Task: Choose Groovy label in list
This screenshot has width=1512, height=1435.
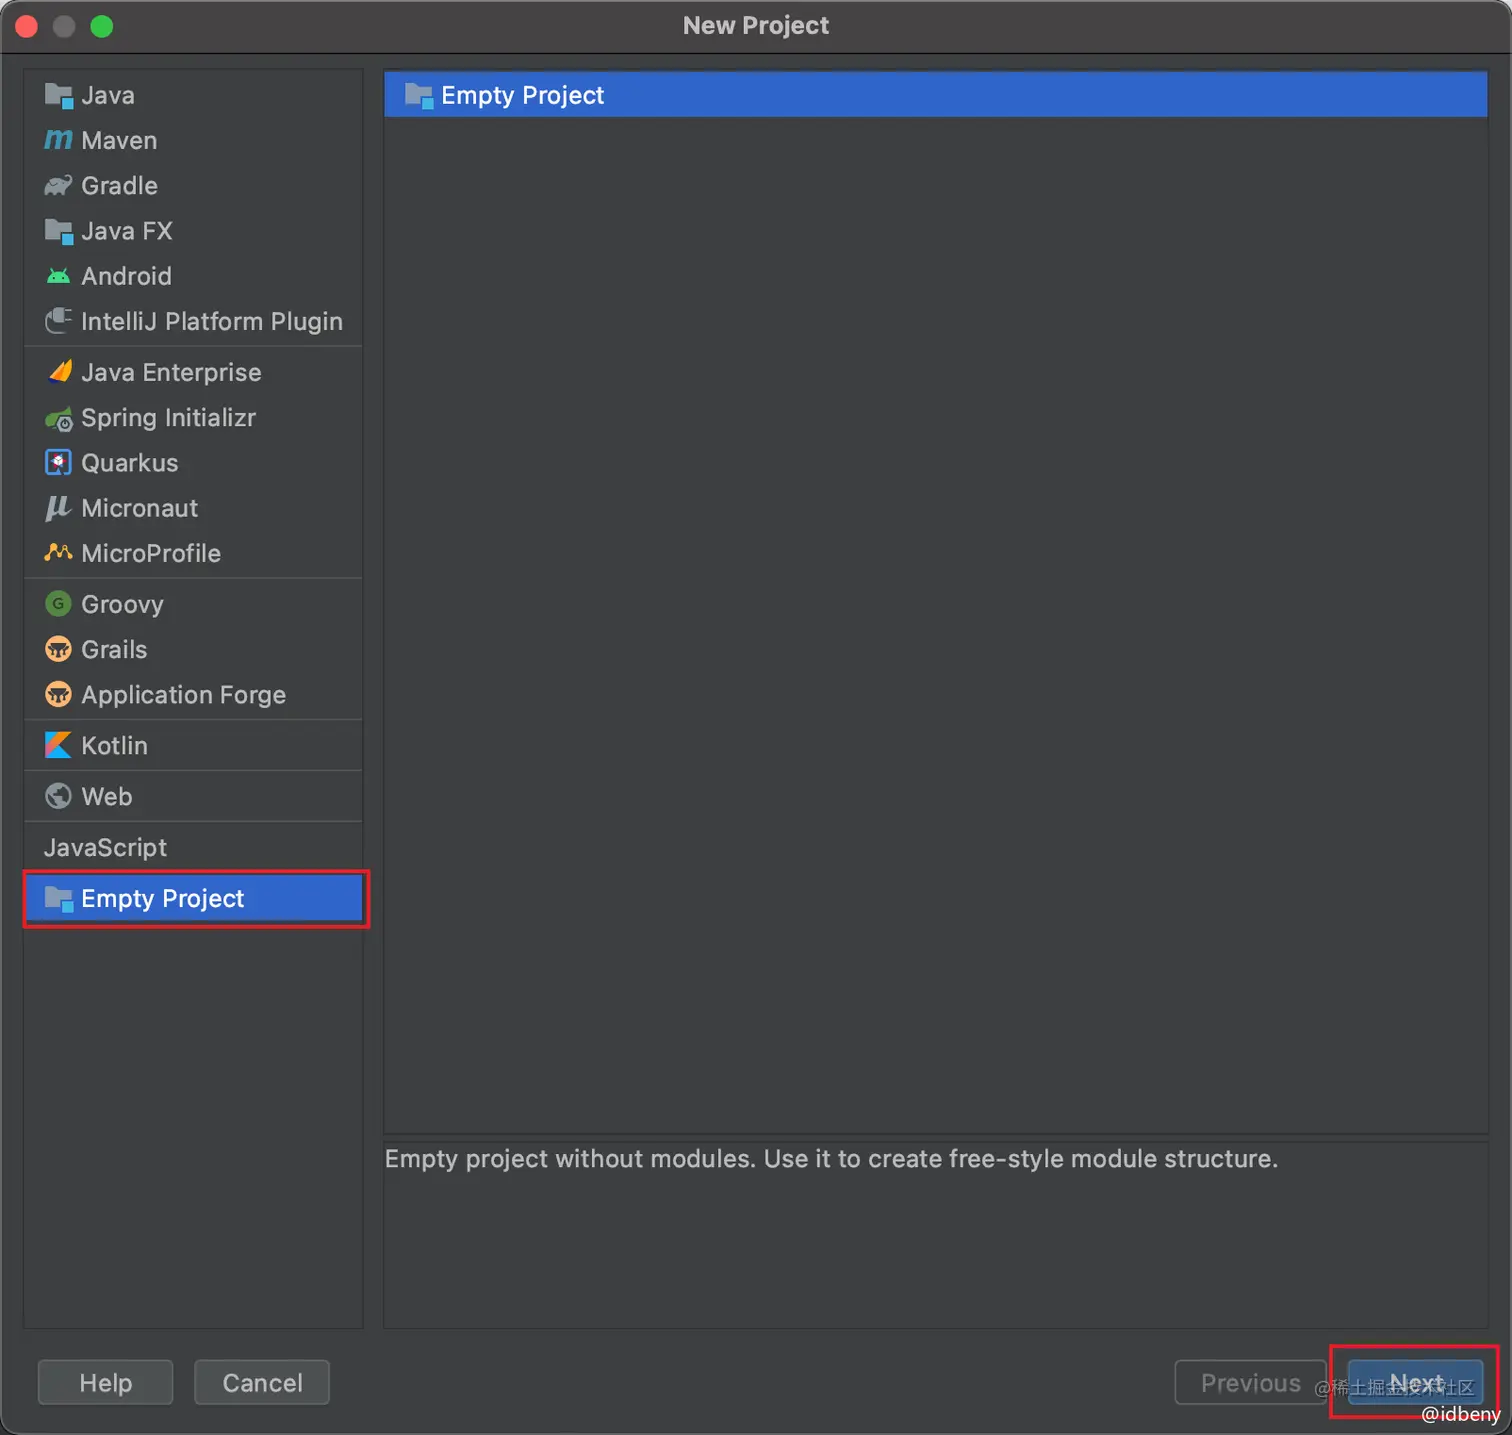Action: (122, 604)
